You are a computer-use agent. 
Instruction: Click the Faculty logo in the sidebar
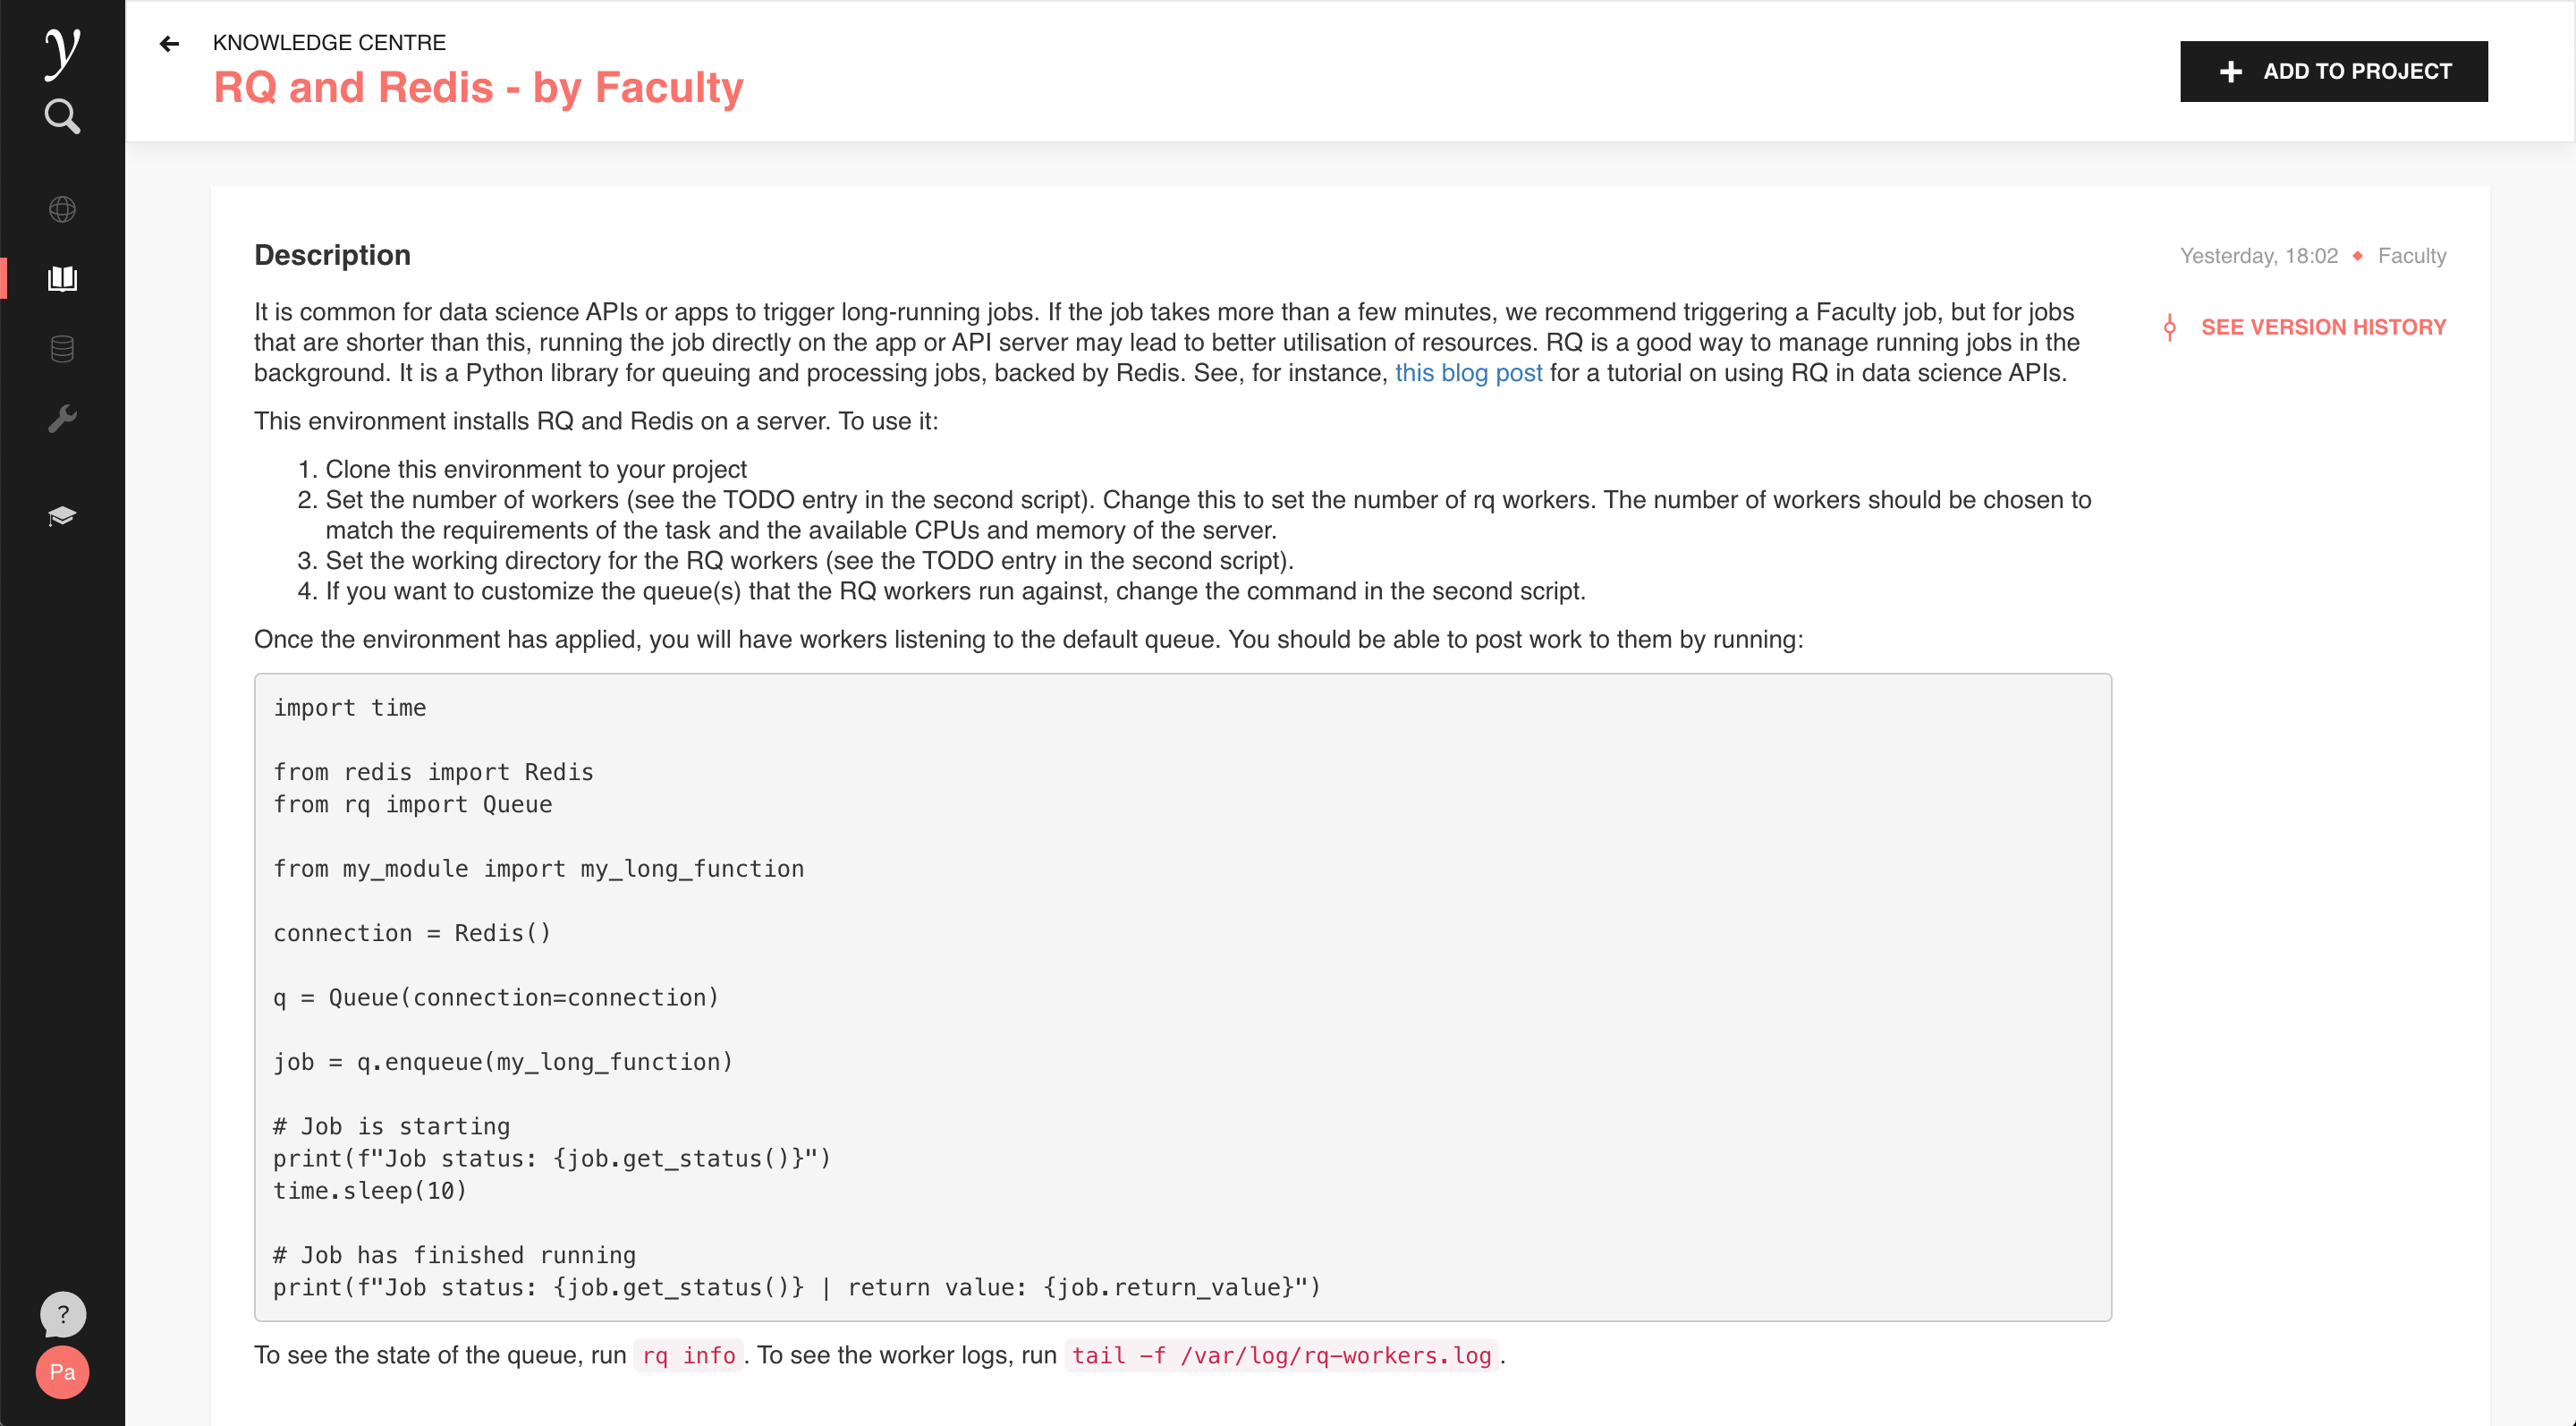coord(62,50)
